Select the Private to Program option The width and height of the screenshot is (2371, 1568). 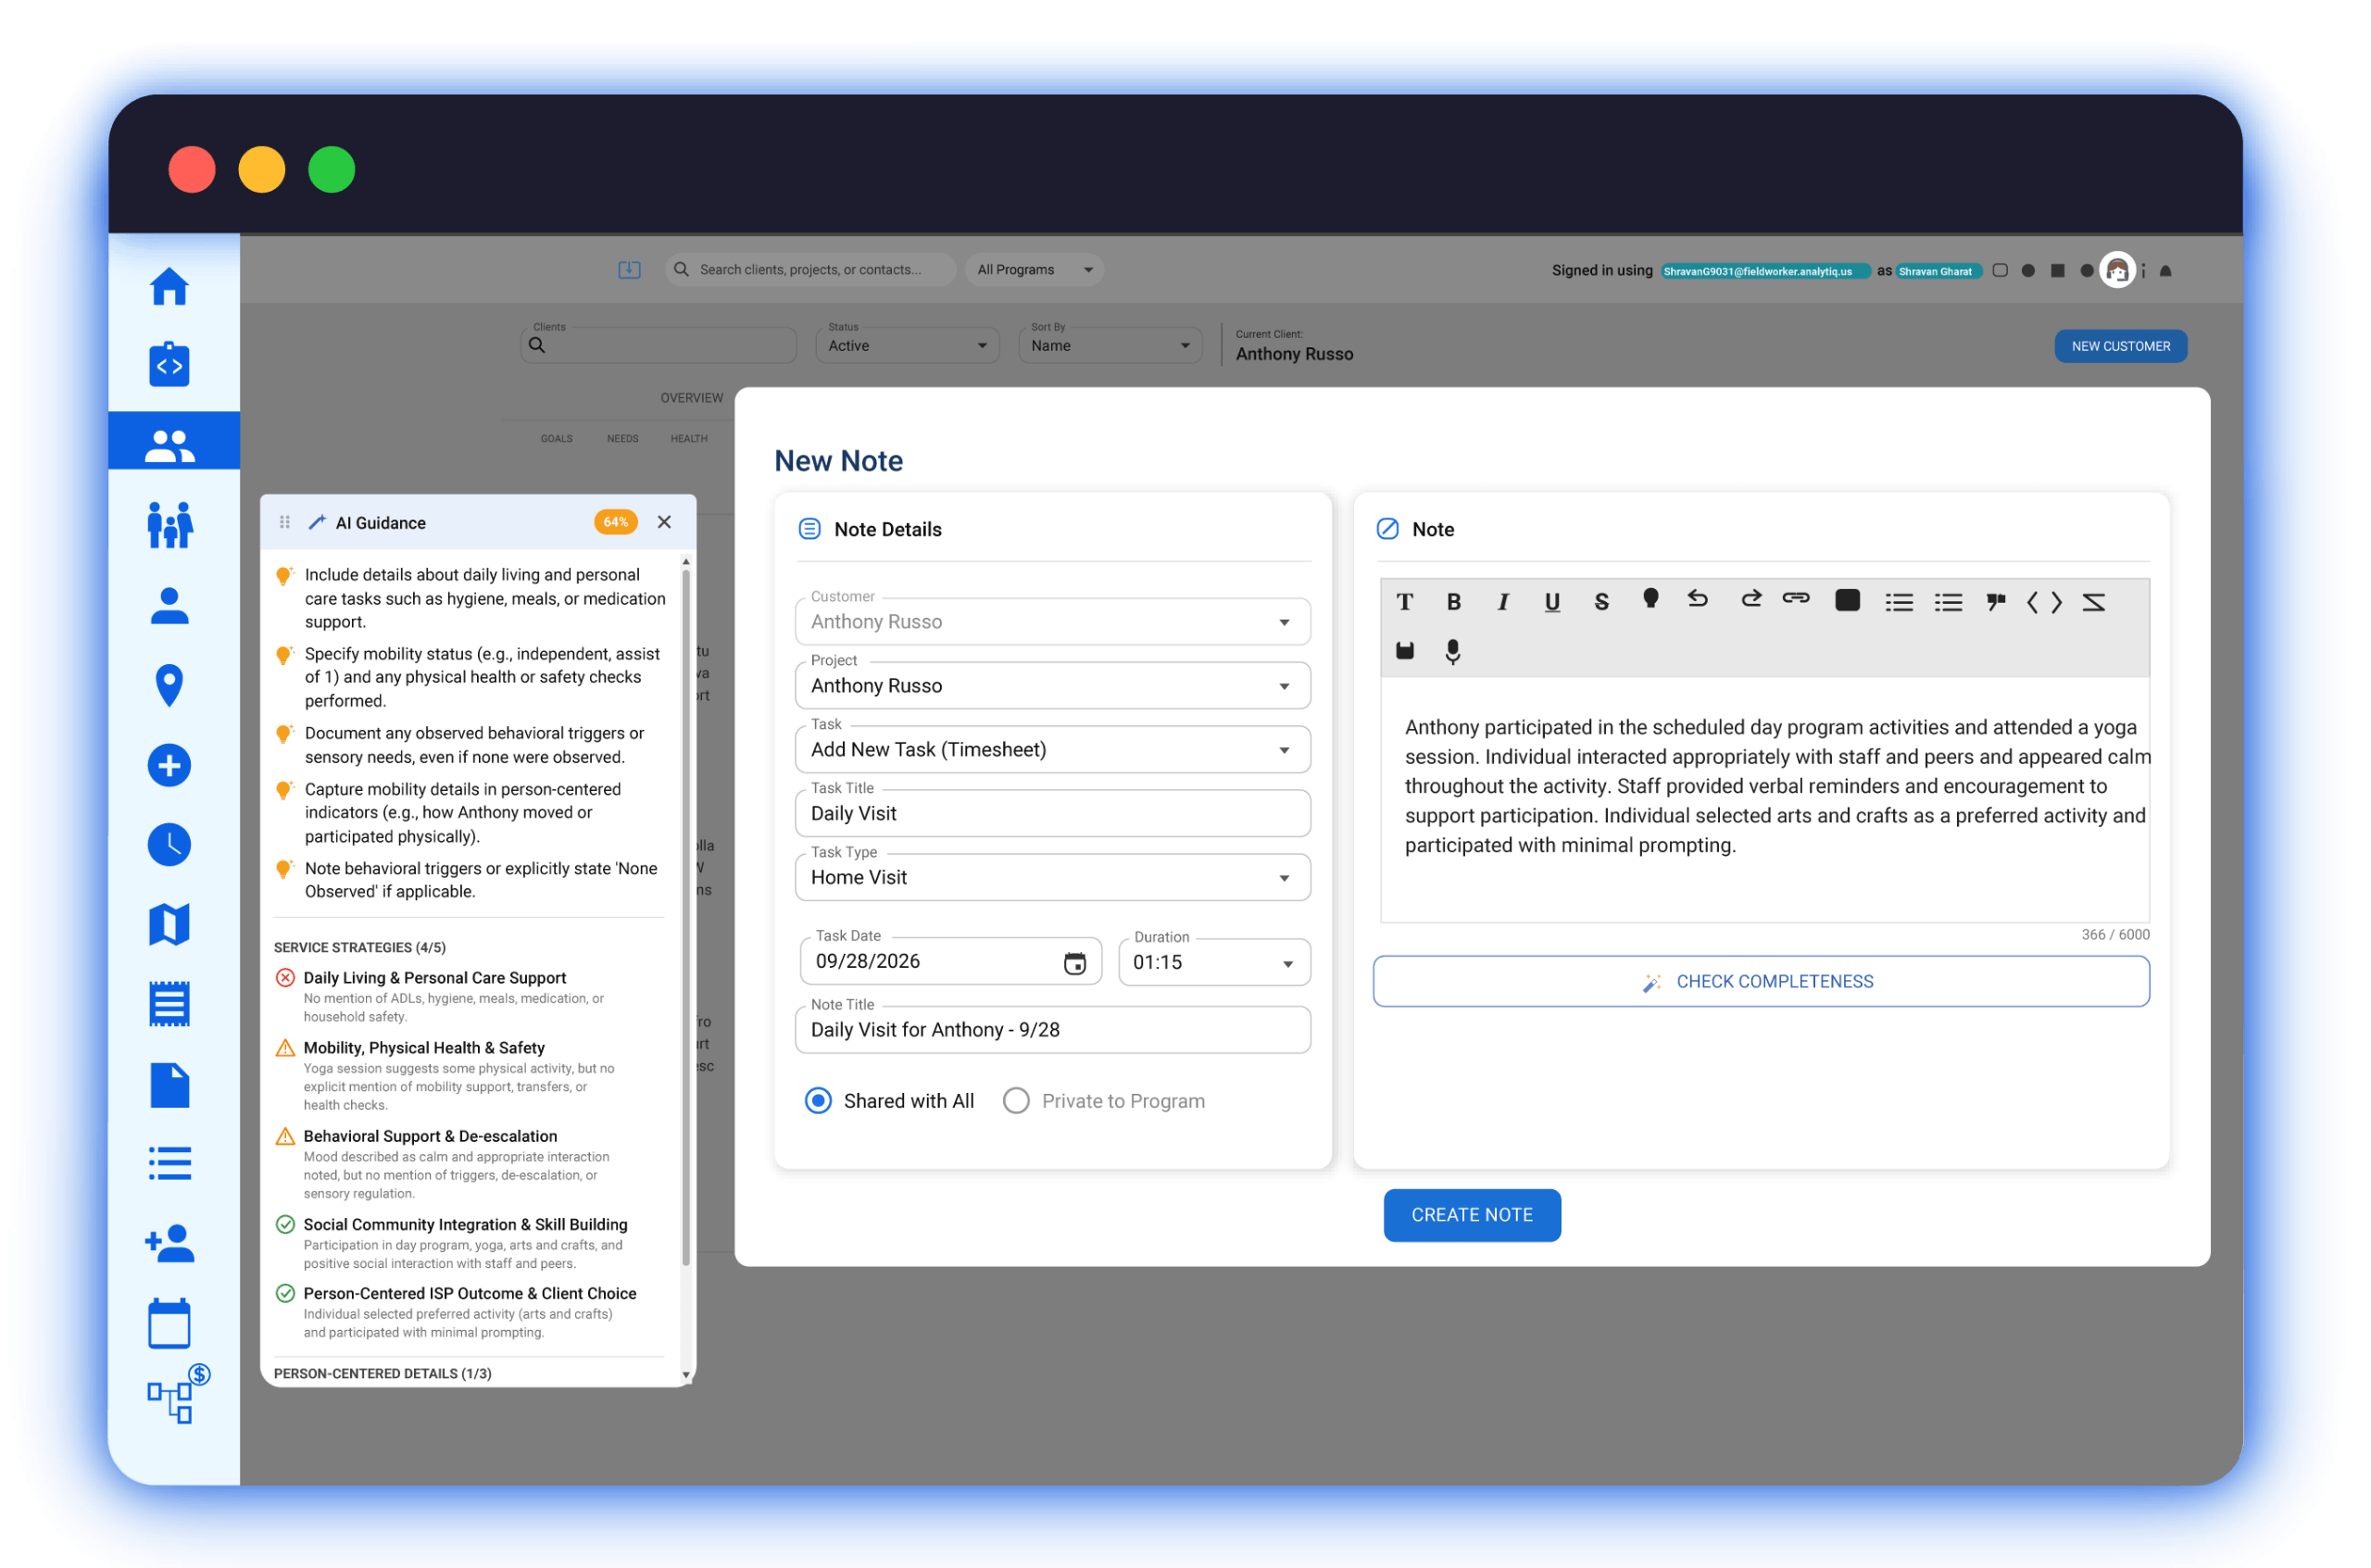tap(1016, 1101)
